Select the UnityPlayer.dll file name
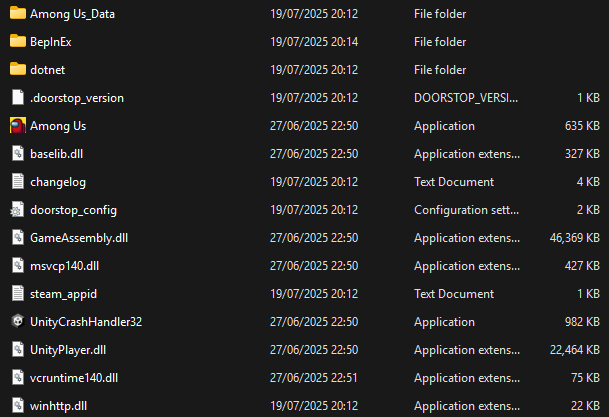This screenshot has width=609, height=417. pyautogui.click(x=68, y=350)
